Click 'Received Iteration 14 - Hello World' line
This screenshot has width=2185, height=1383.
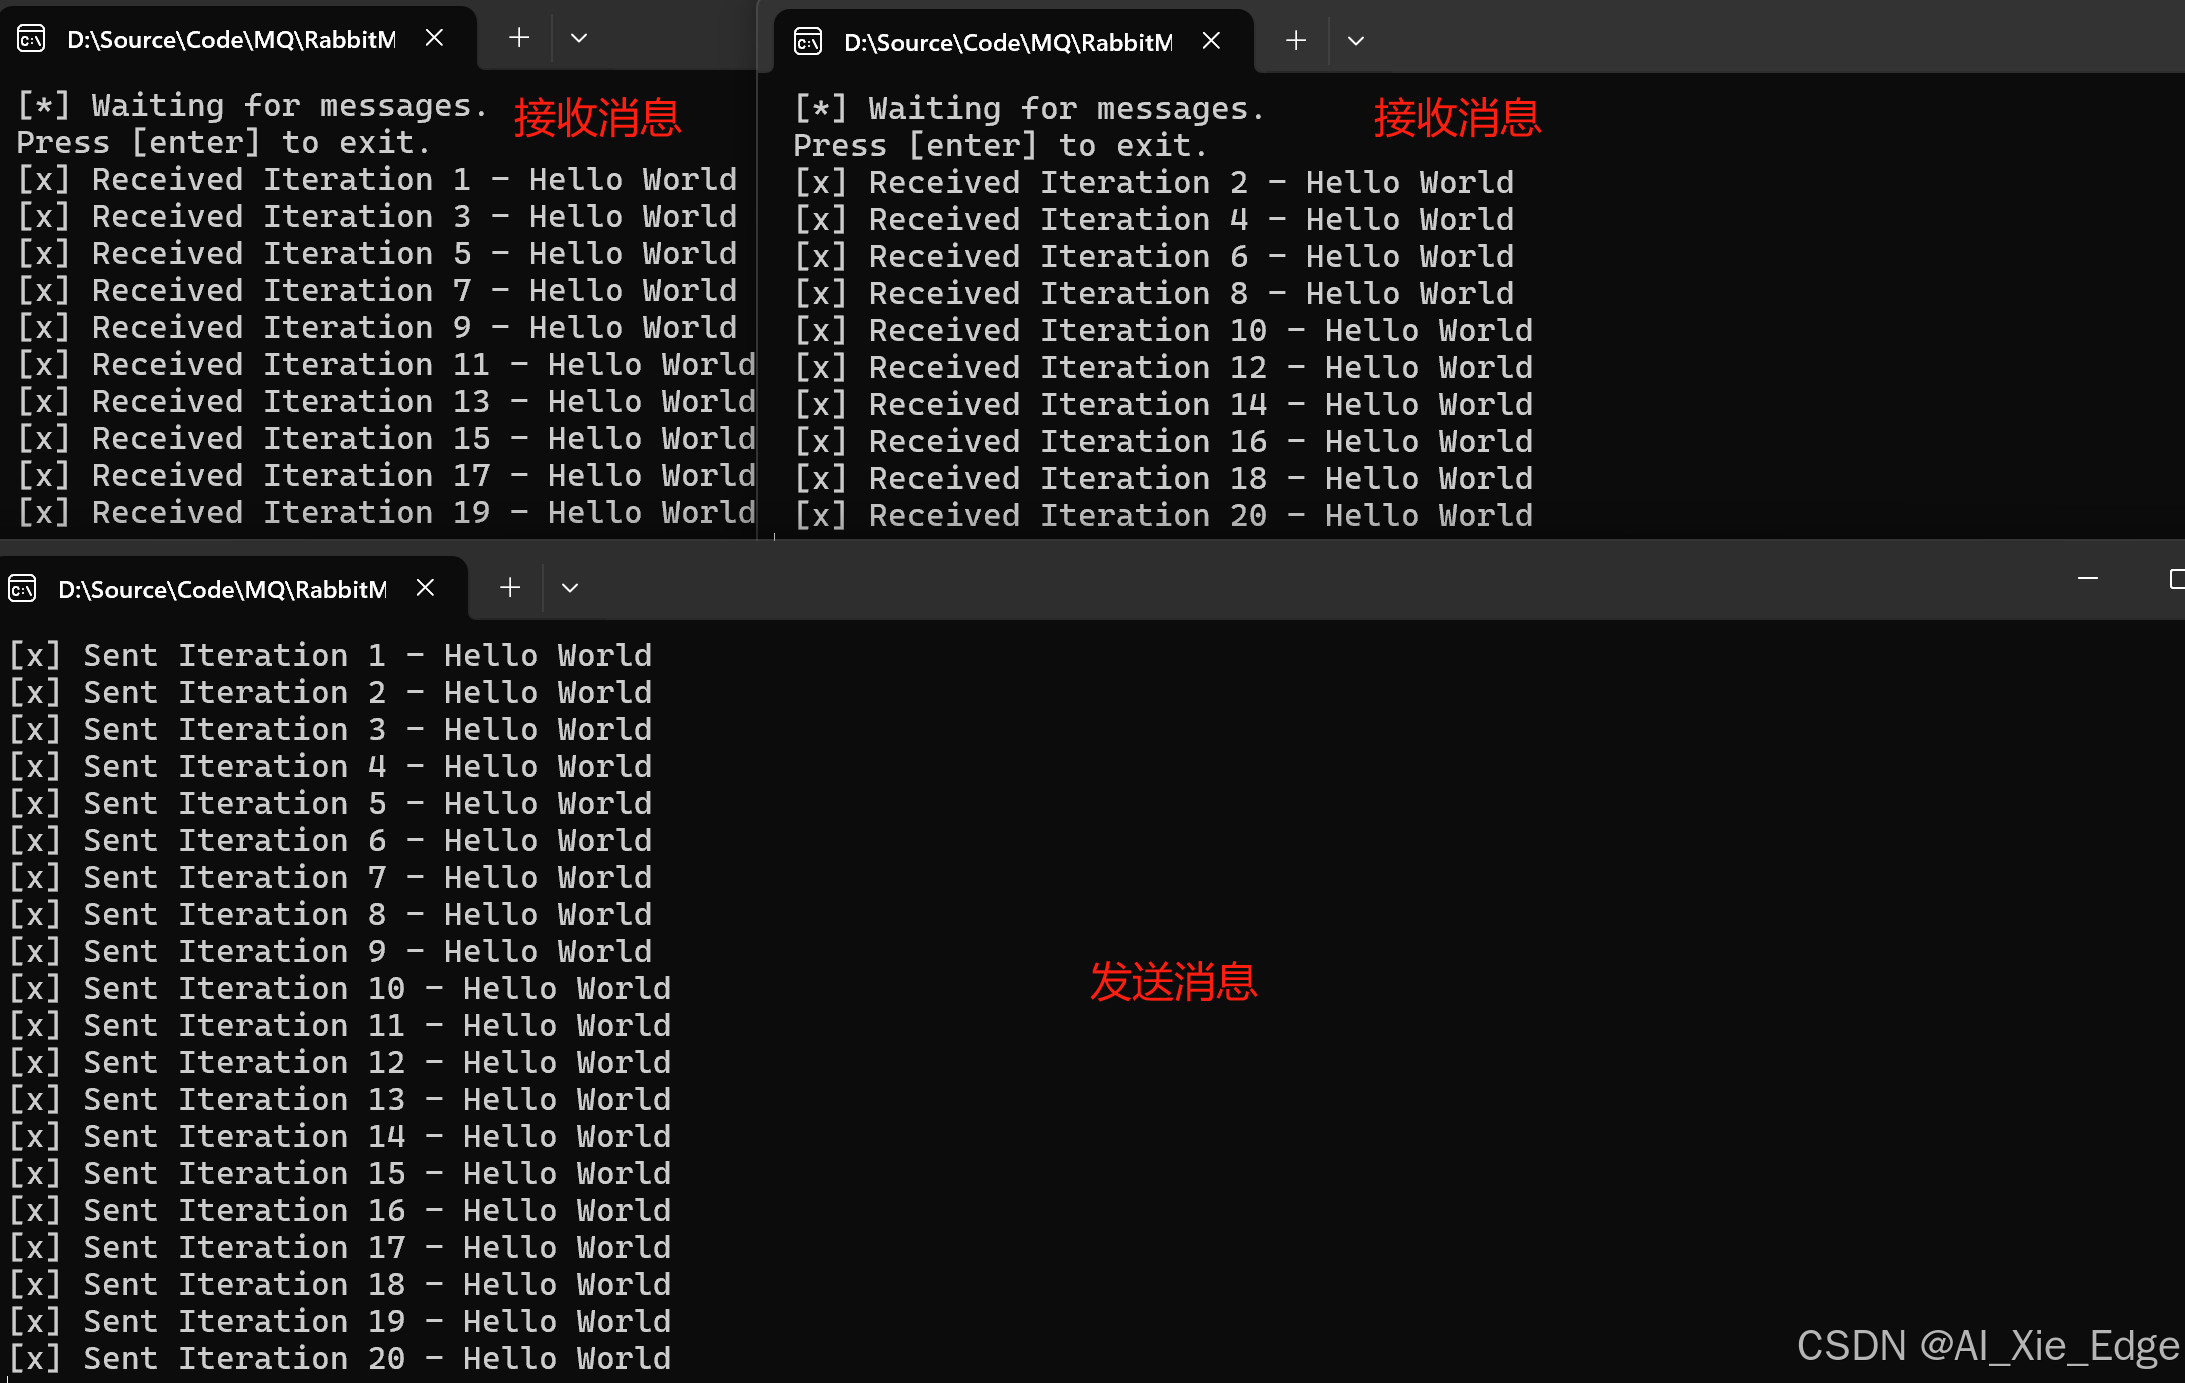1165,405
